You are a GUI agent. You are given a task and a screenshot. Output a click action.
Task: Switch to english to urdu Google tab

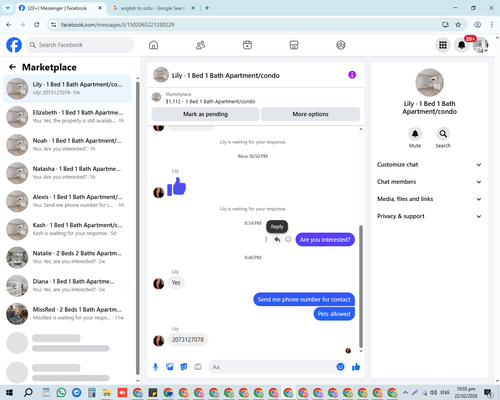[154, 8]
